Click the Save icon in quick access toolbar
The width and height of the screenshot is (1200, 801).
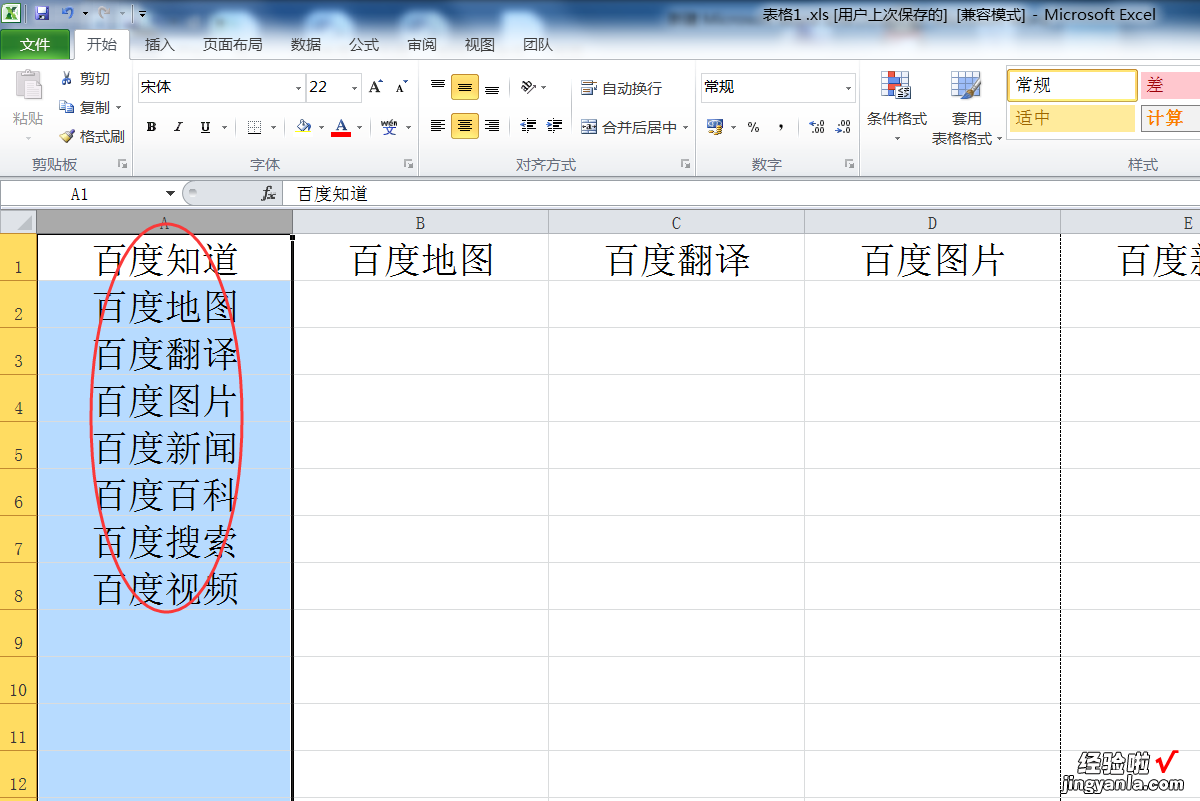[42, 14]
